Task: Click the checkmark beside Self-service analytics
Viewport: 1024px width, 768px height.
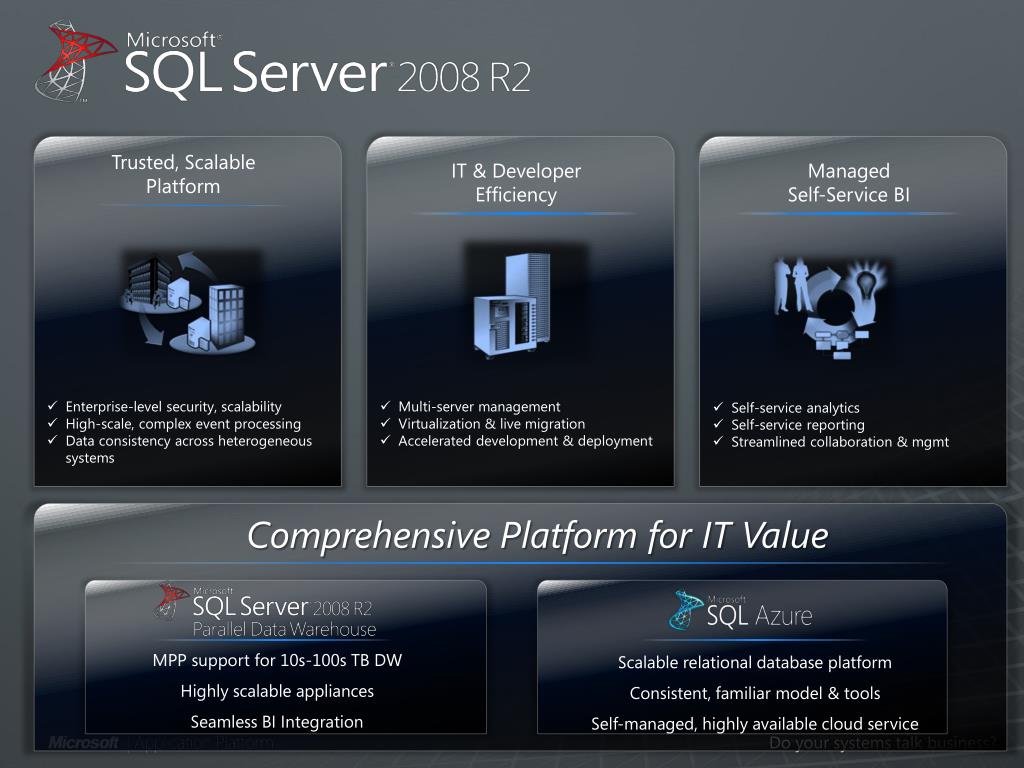Action: click(718, 407)
